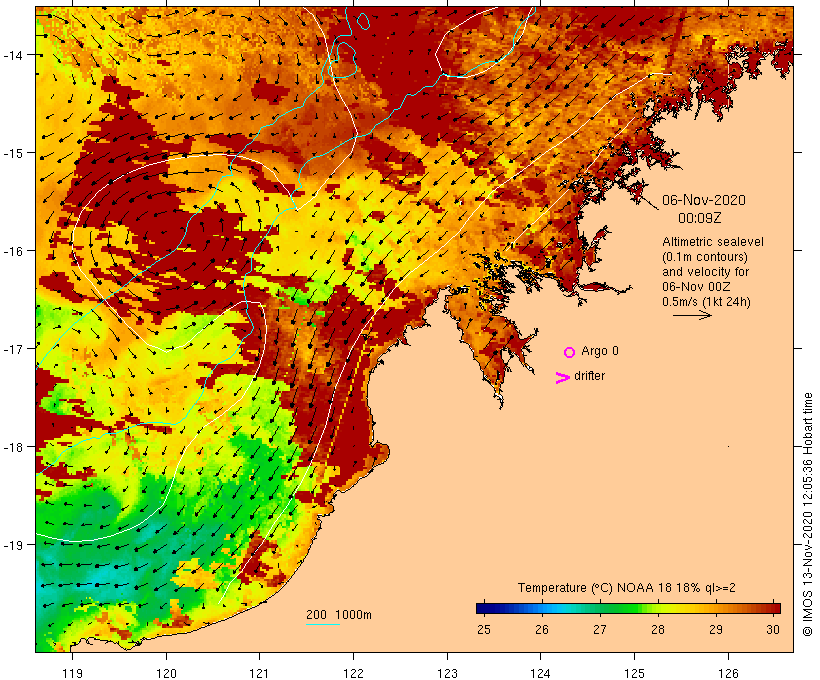The height and width of the screenshot is (680, 820).
Task: Click the temperature colorbar gradient
Action: (628, 608)
